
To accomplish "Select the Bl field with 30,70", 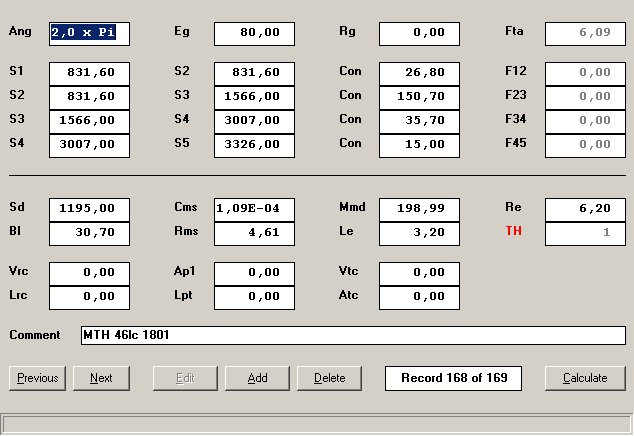I will [x=89, y=234].
